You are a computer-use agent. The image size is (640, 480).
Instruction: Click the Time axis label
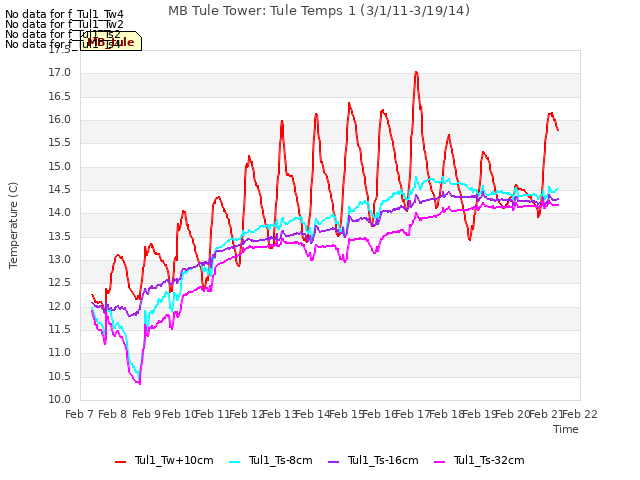pyautogui.click(x=565, y=429)
